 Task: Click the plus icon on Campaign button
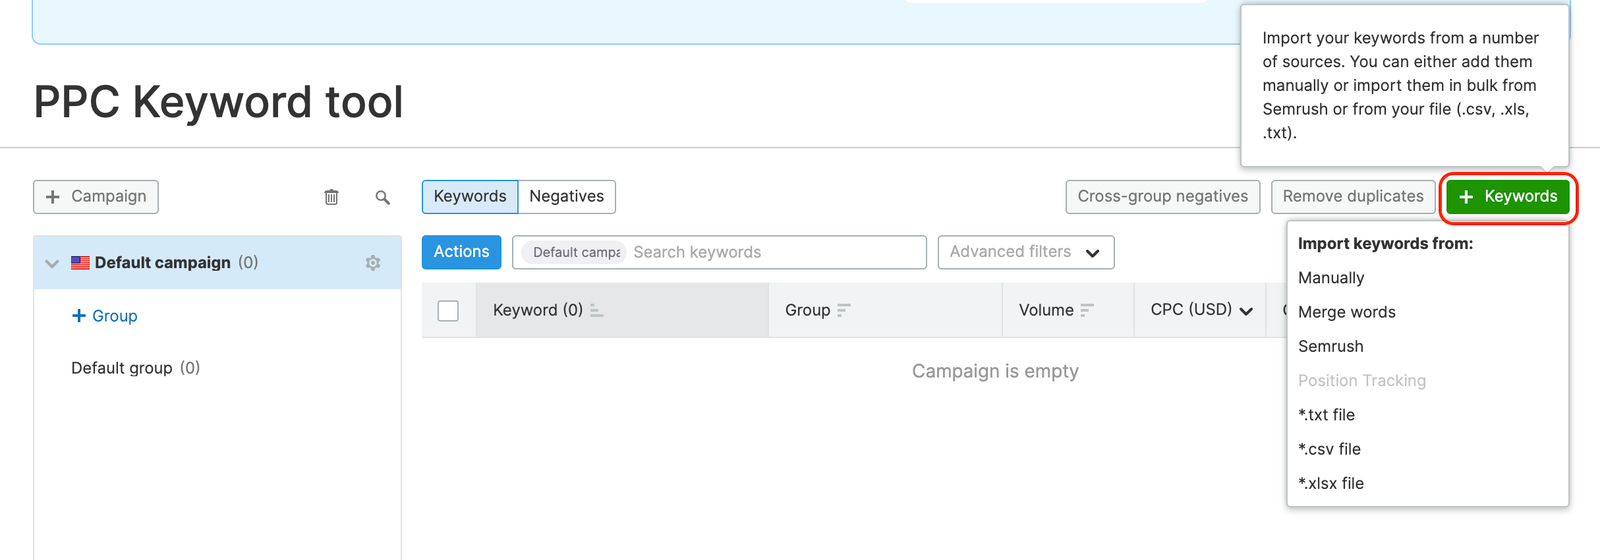click(53, 197)
